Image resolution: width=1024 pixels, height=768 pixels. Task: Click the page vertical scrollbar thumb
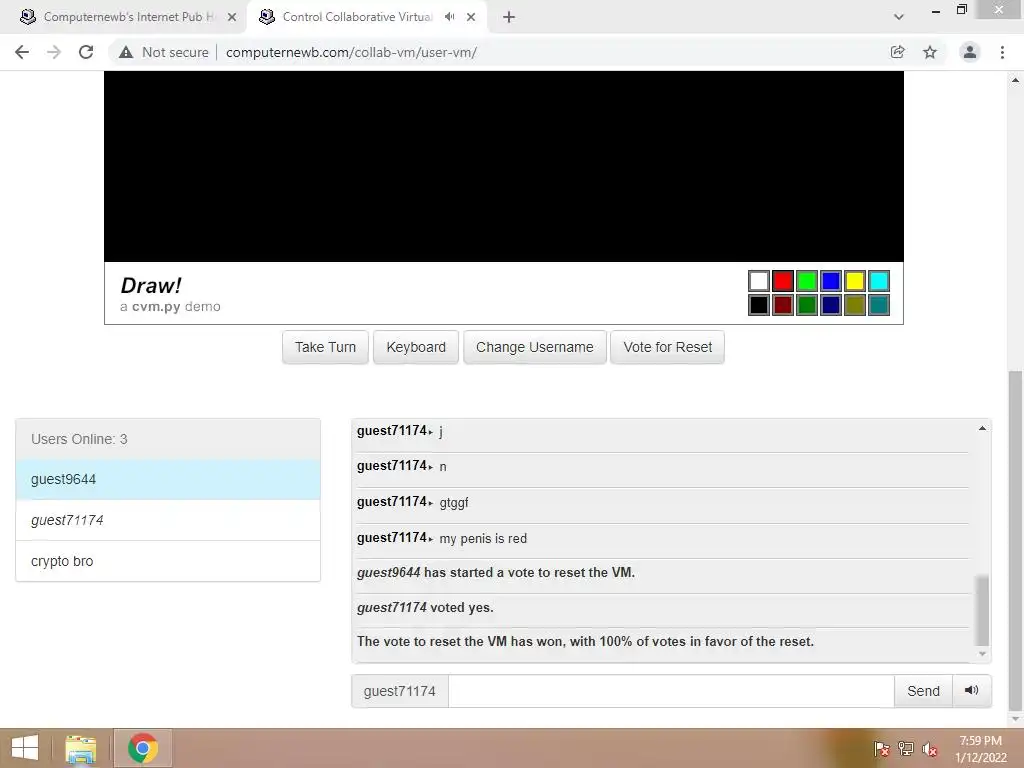pyautogui.click(x=1016, y=539)
